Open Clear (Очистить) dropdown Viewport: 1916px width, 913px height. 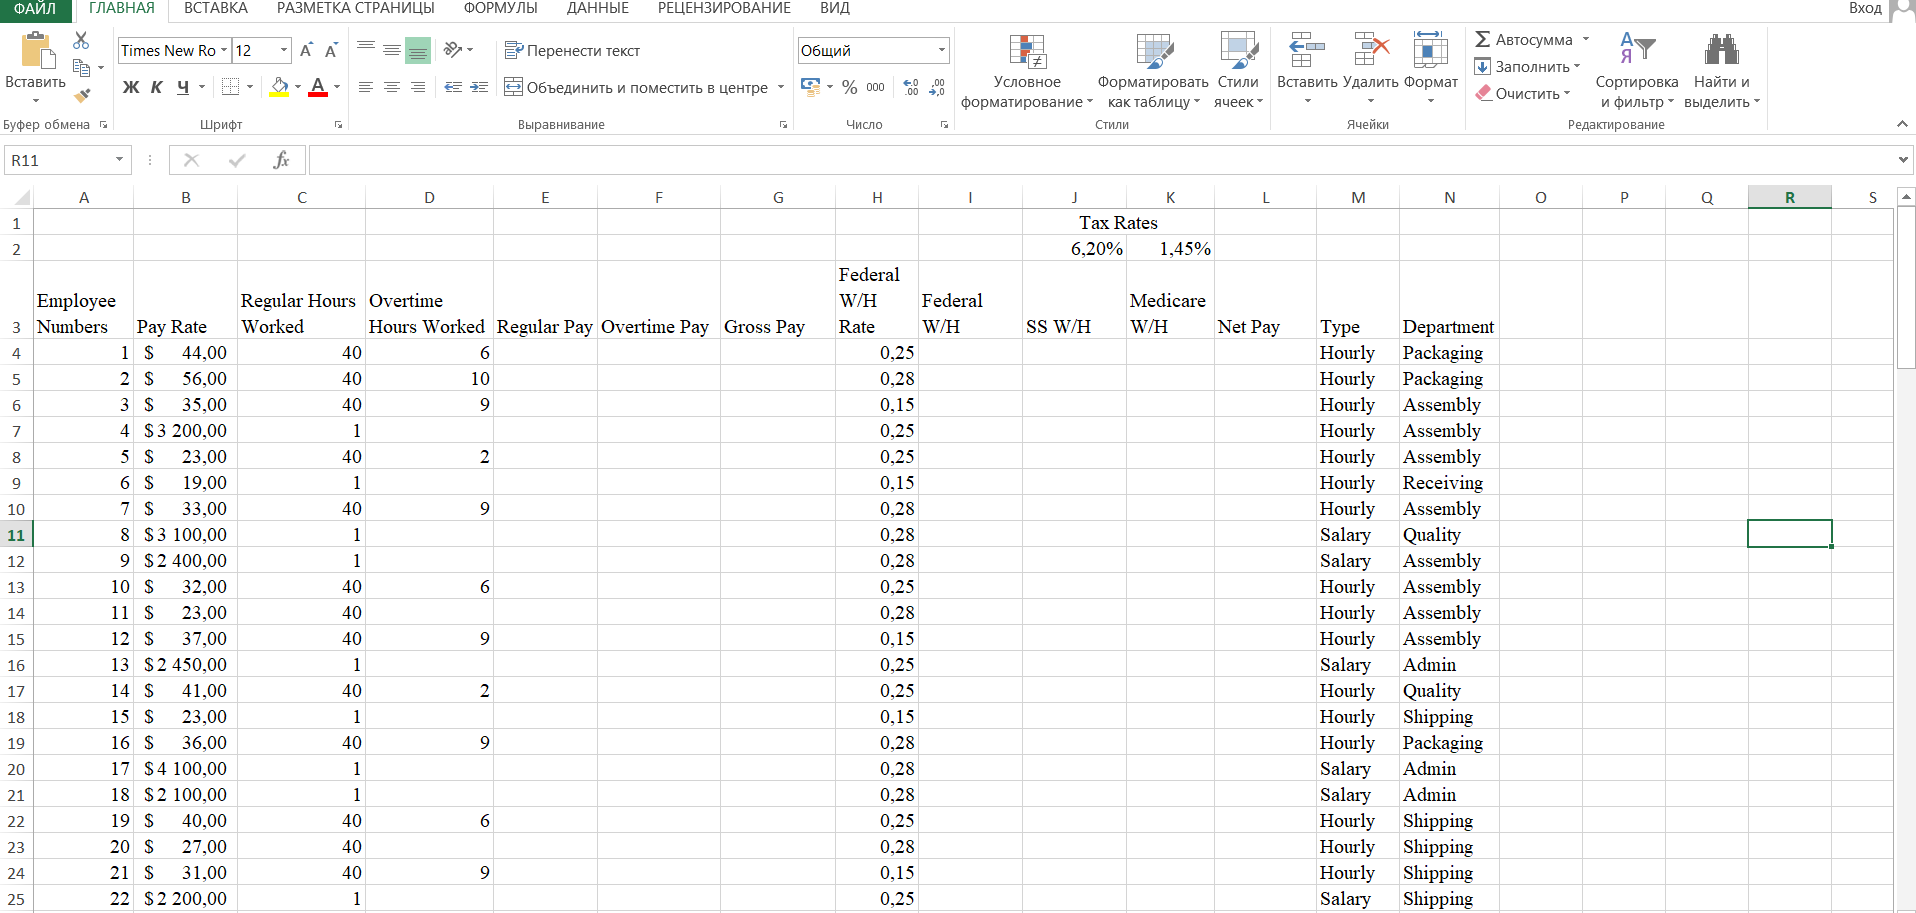[1523, 94]
